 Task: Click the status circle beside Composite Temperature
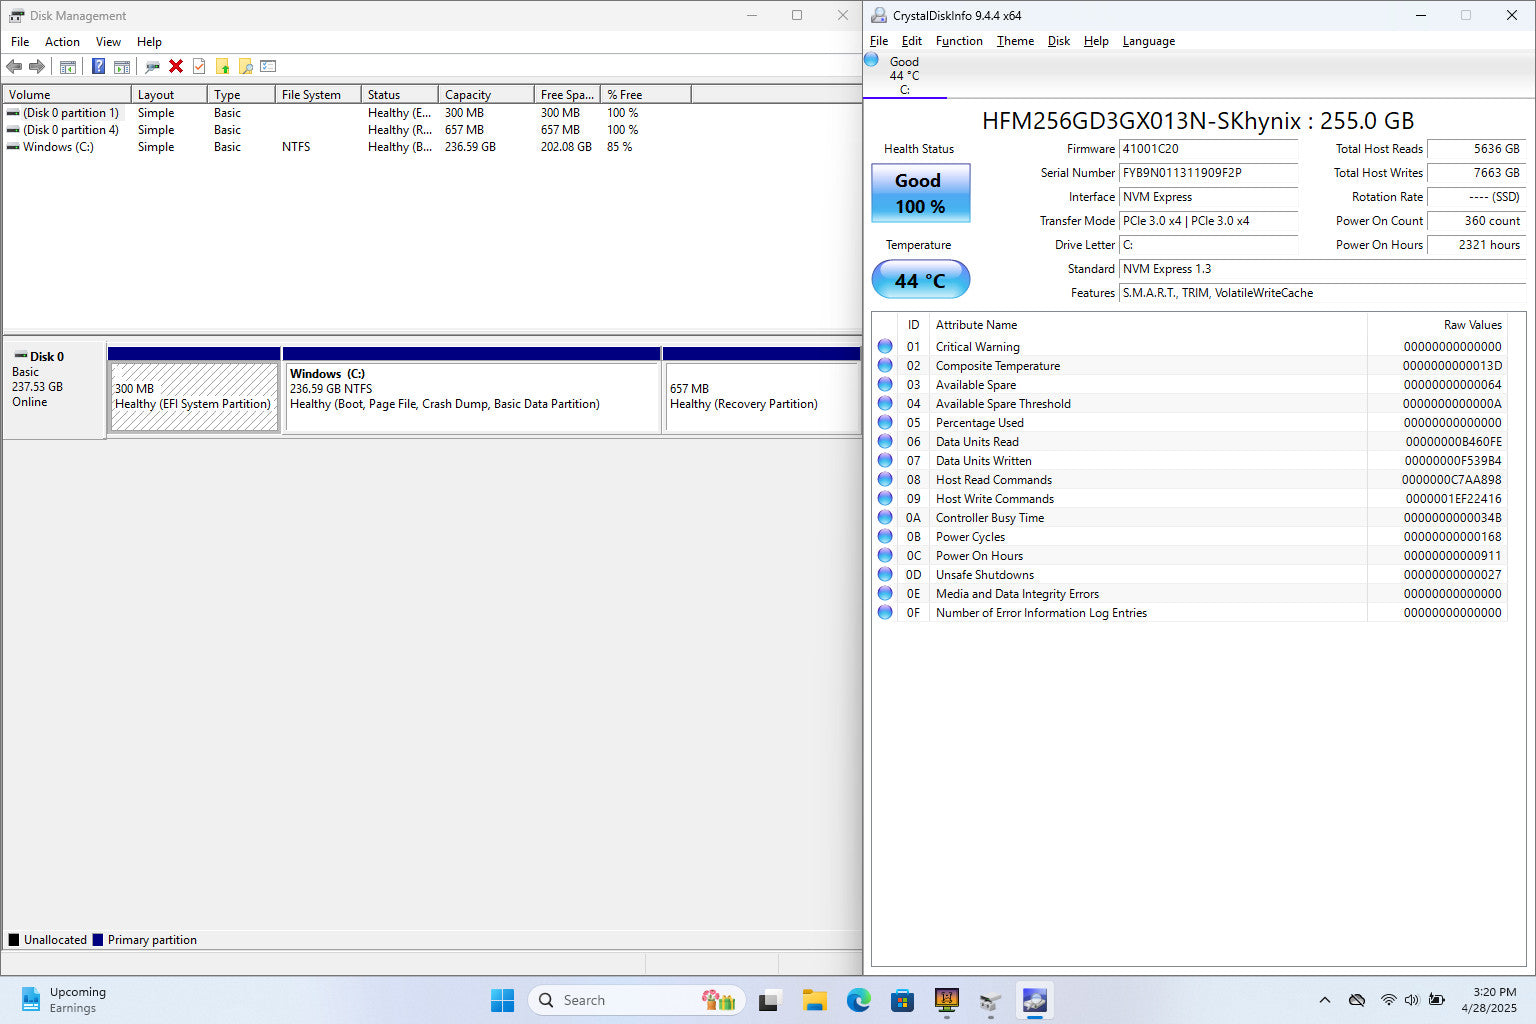coord(885,365)
